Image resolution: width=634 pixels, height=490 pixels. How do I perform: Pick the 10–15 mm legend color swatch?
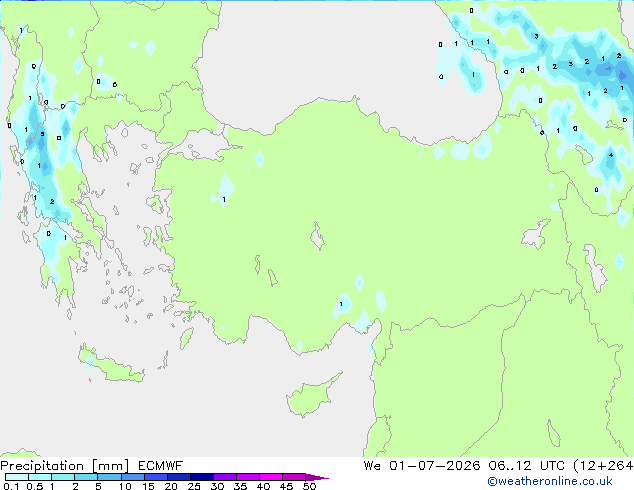pos(132,477)
